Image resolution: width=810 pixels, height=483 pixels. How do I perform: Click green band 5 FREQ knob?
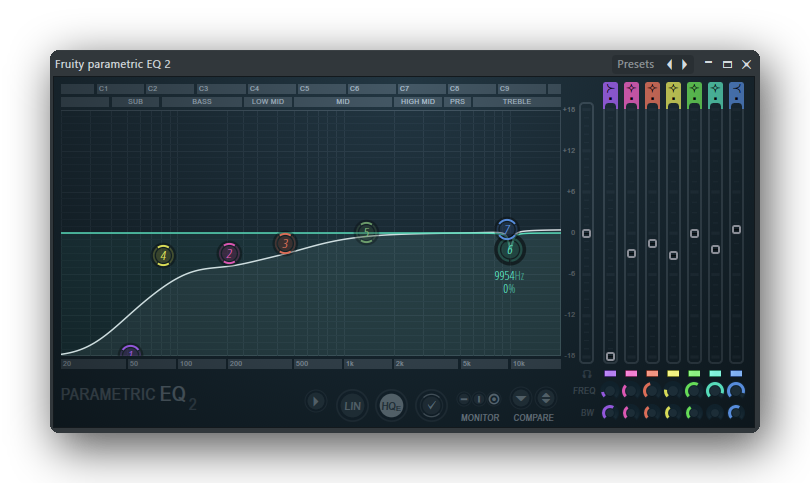(x=694, y=391)
